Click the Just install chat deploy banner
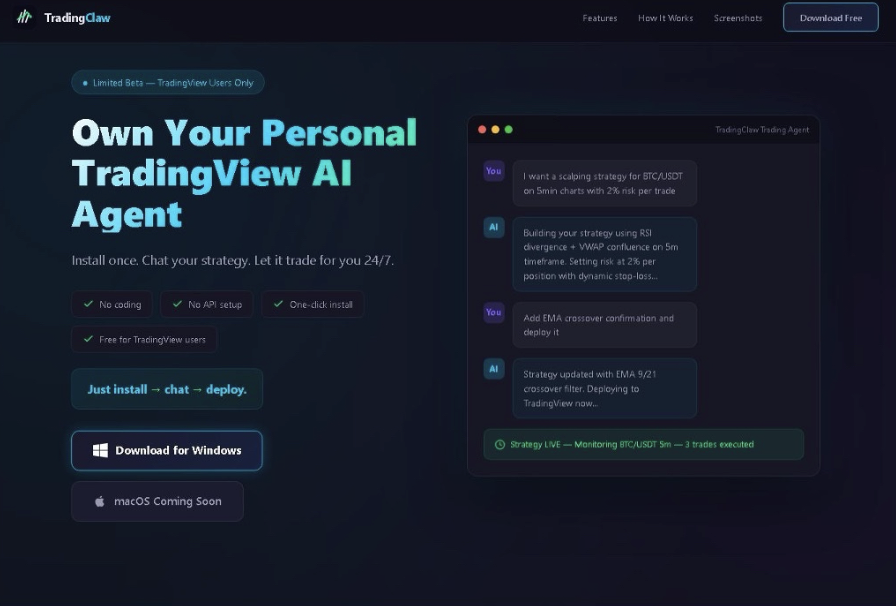896x606 pixels. click(167, 389)
